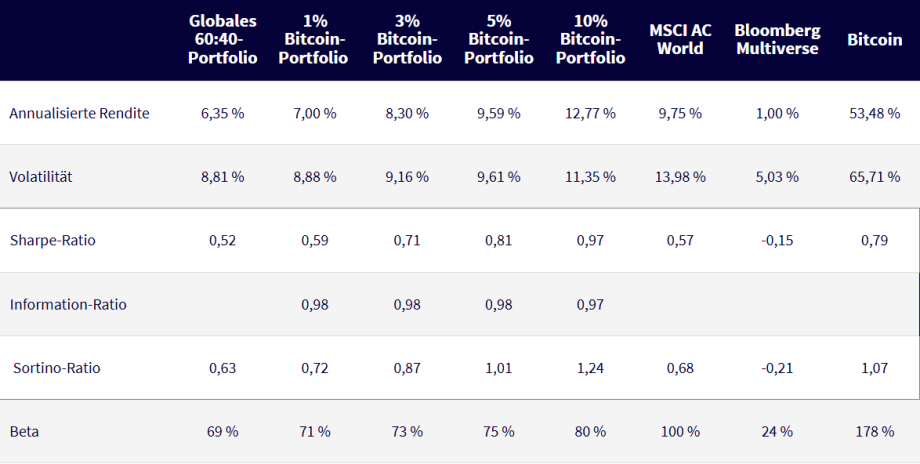Screen dimensions: 920x464
Task: Select the Bitcoin column header
Action: click(874, 40)
